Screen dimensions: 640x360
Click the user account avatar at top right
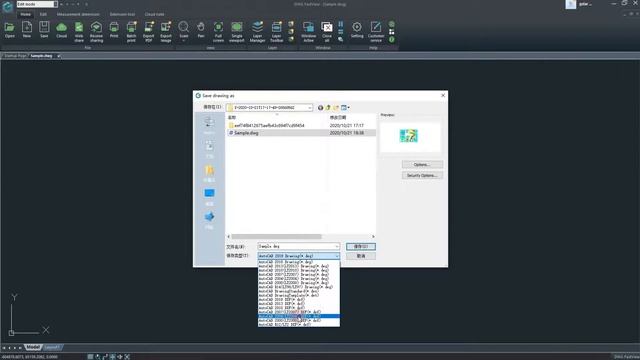(x=571, y=4)
